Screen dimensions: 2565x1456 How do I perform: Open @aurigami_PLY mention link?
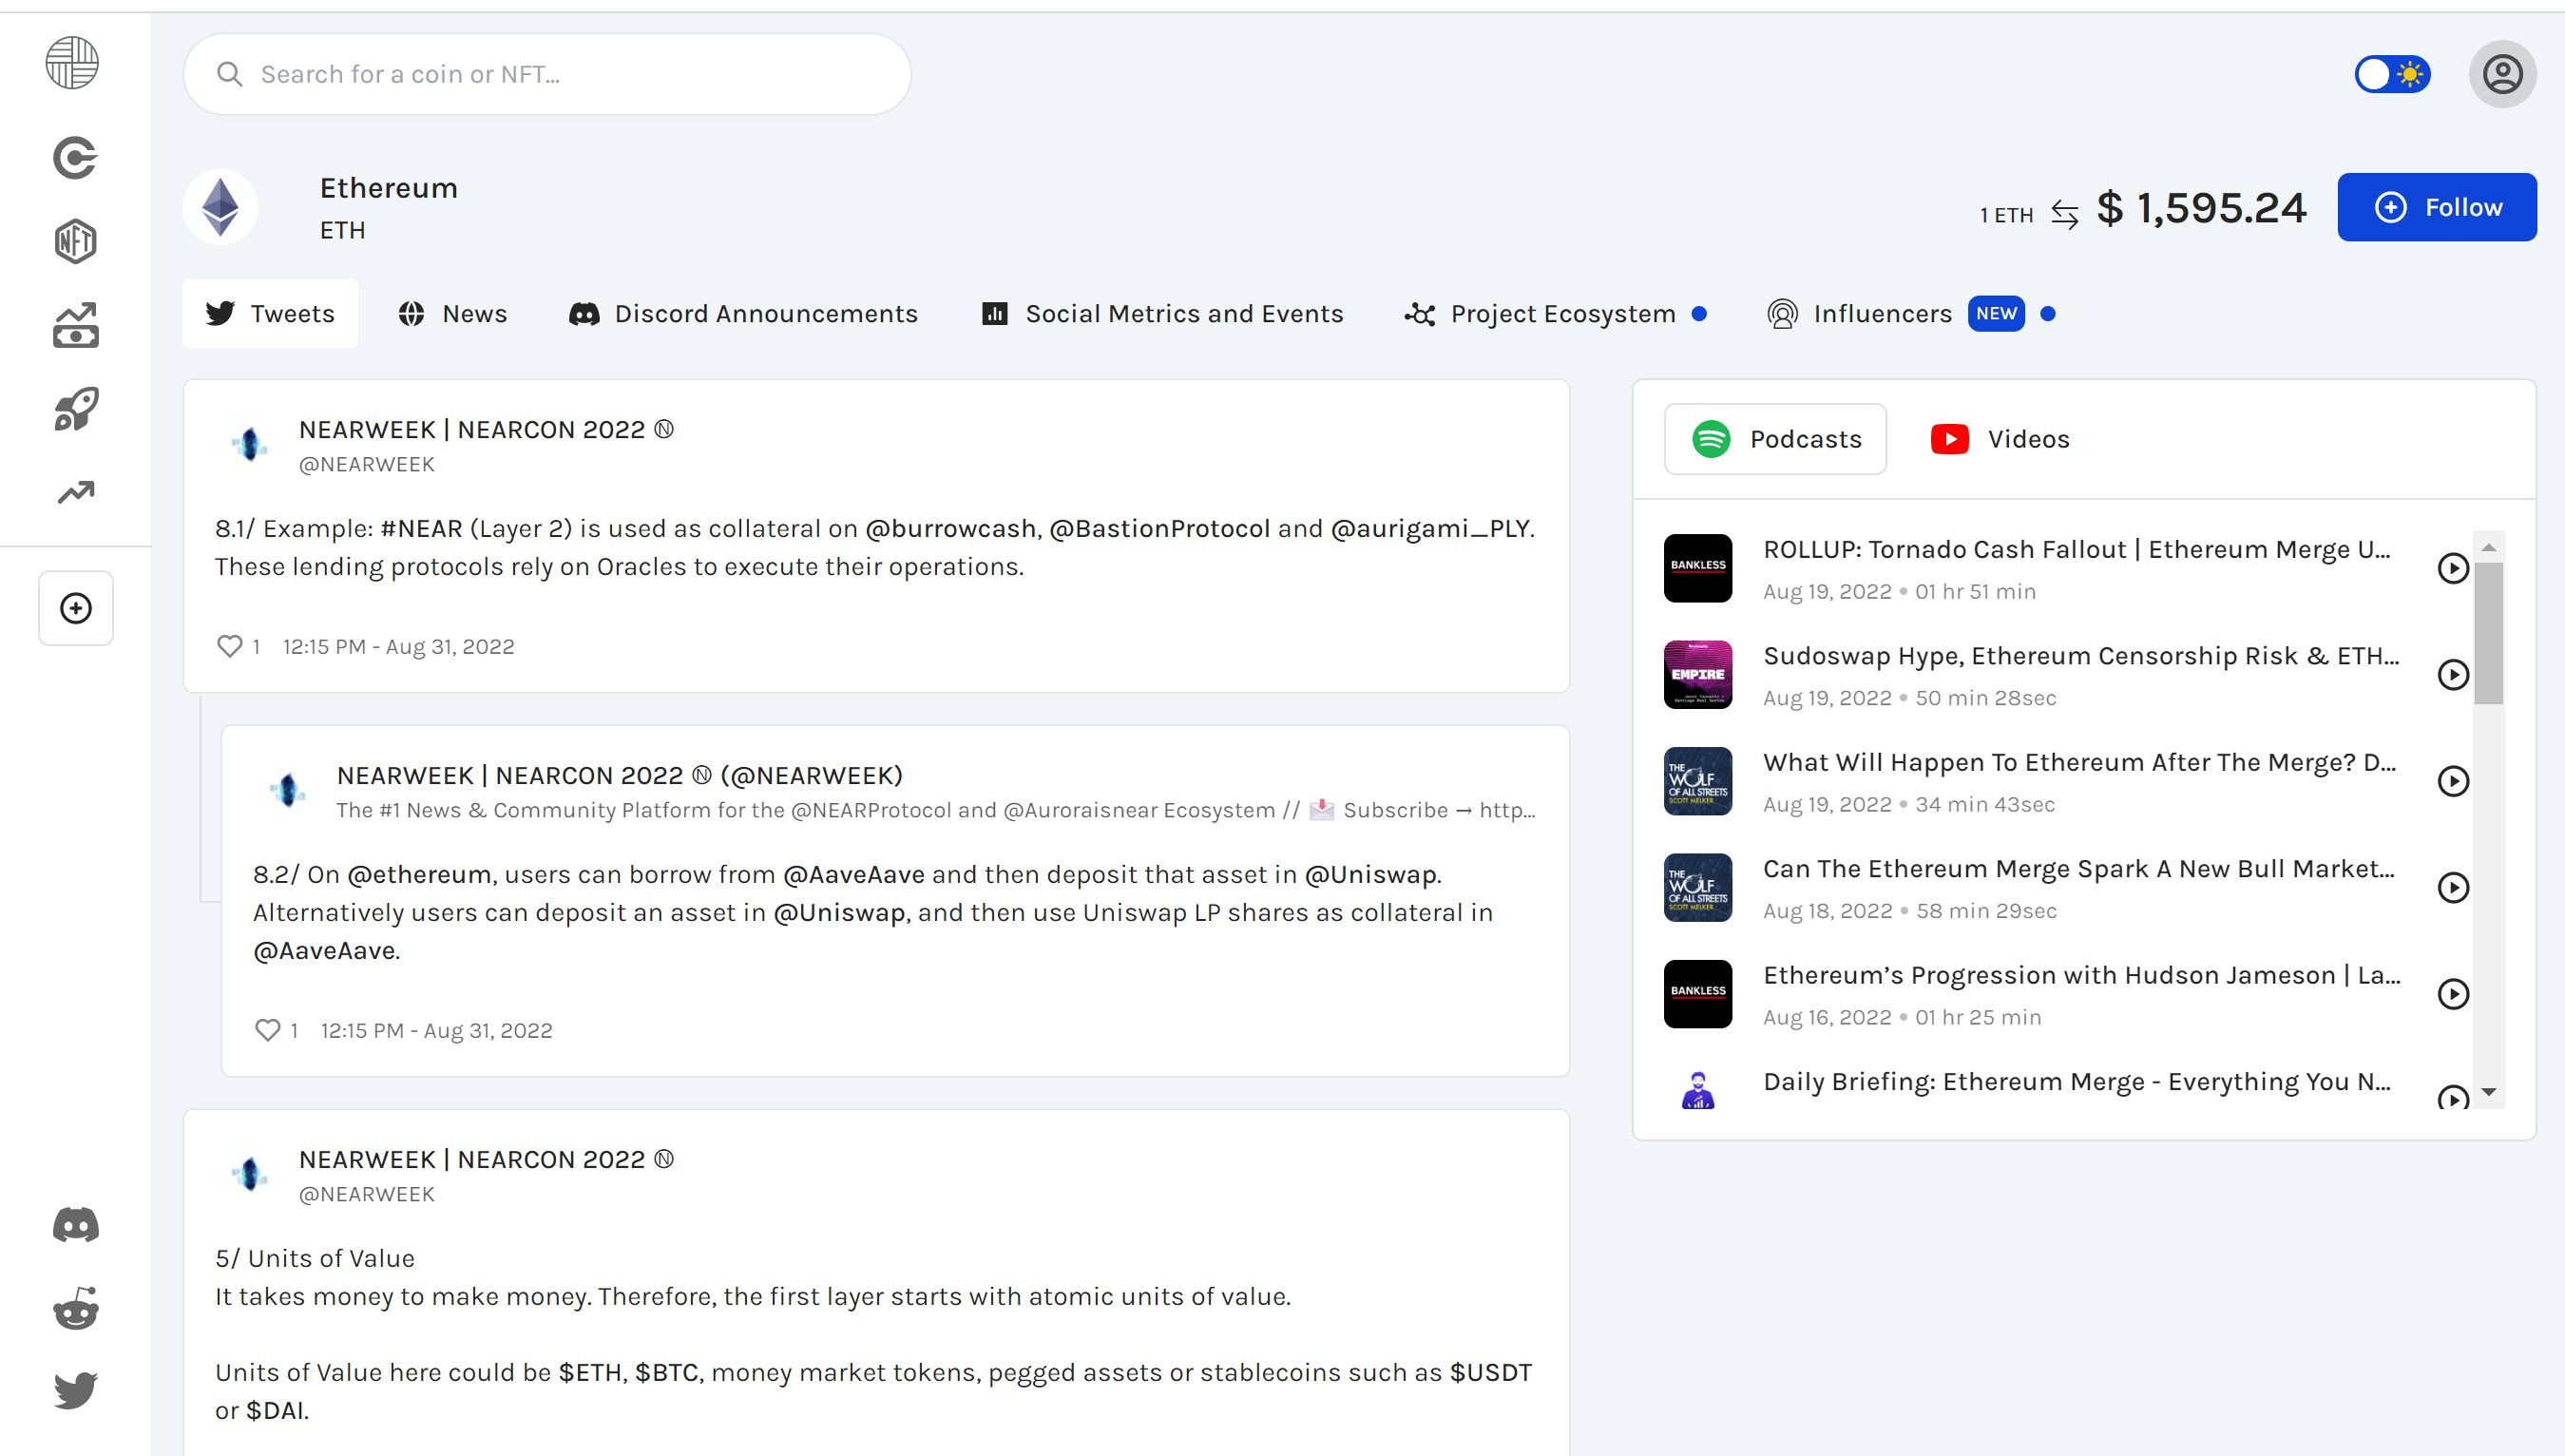click(1431, 529)
